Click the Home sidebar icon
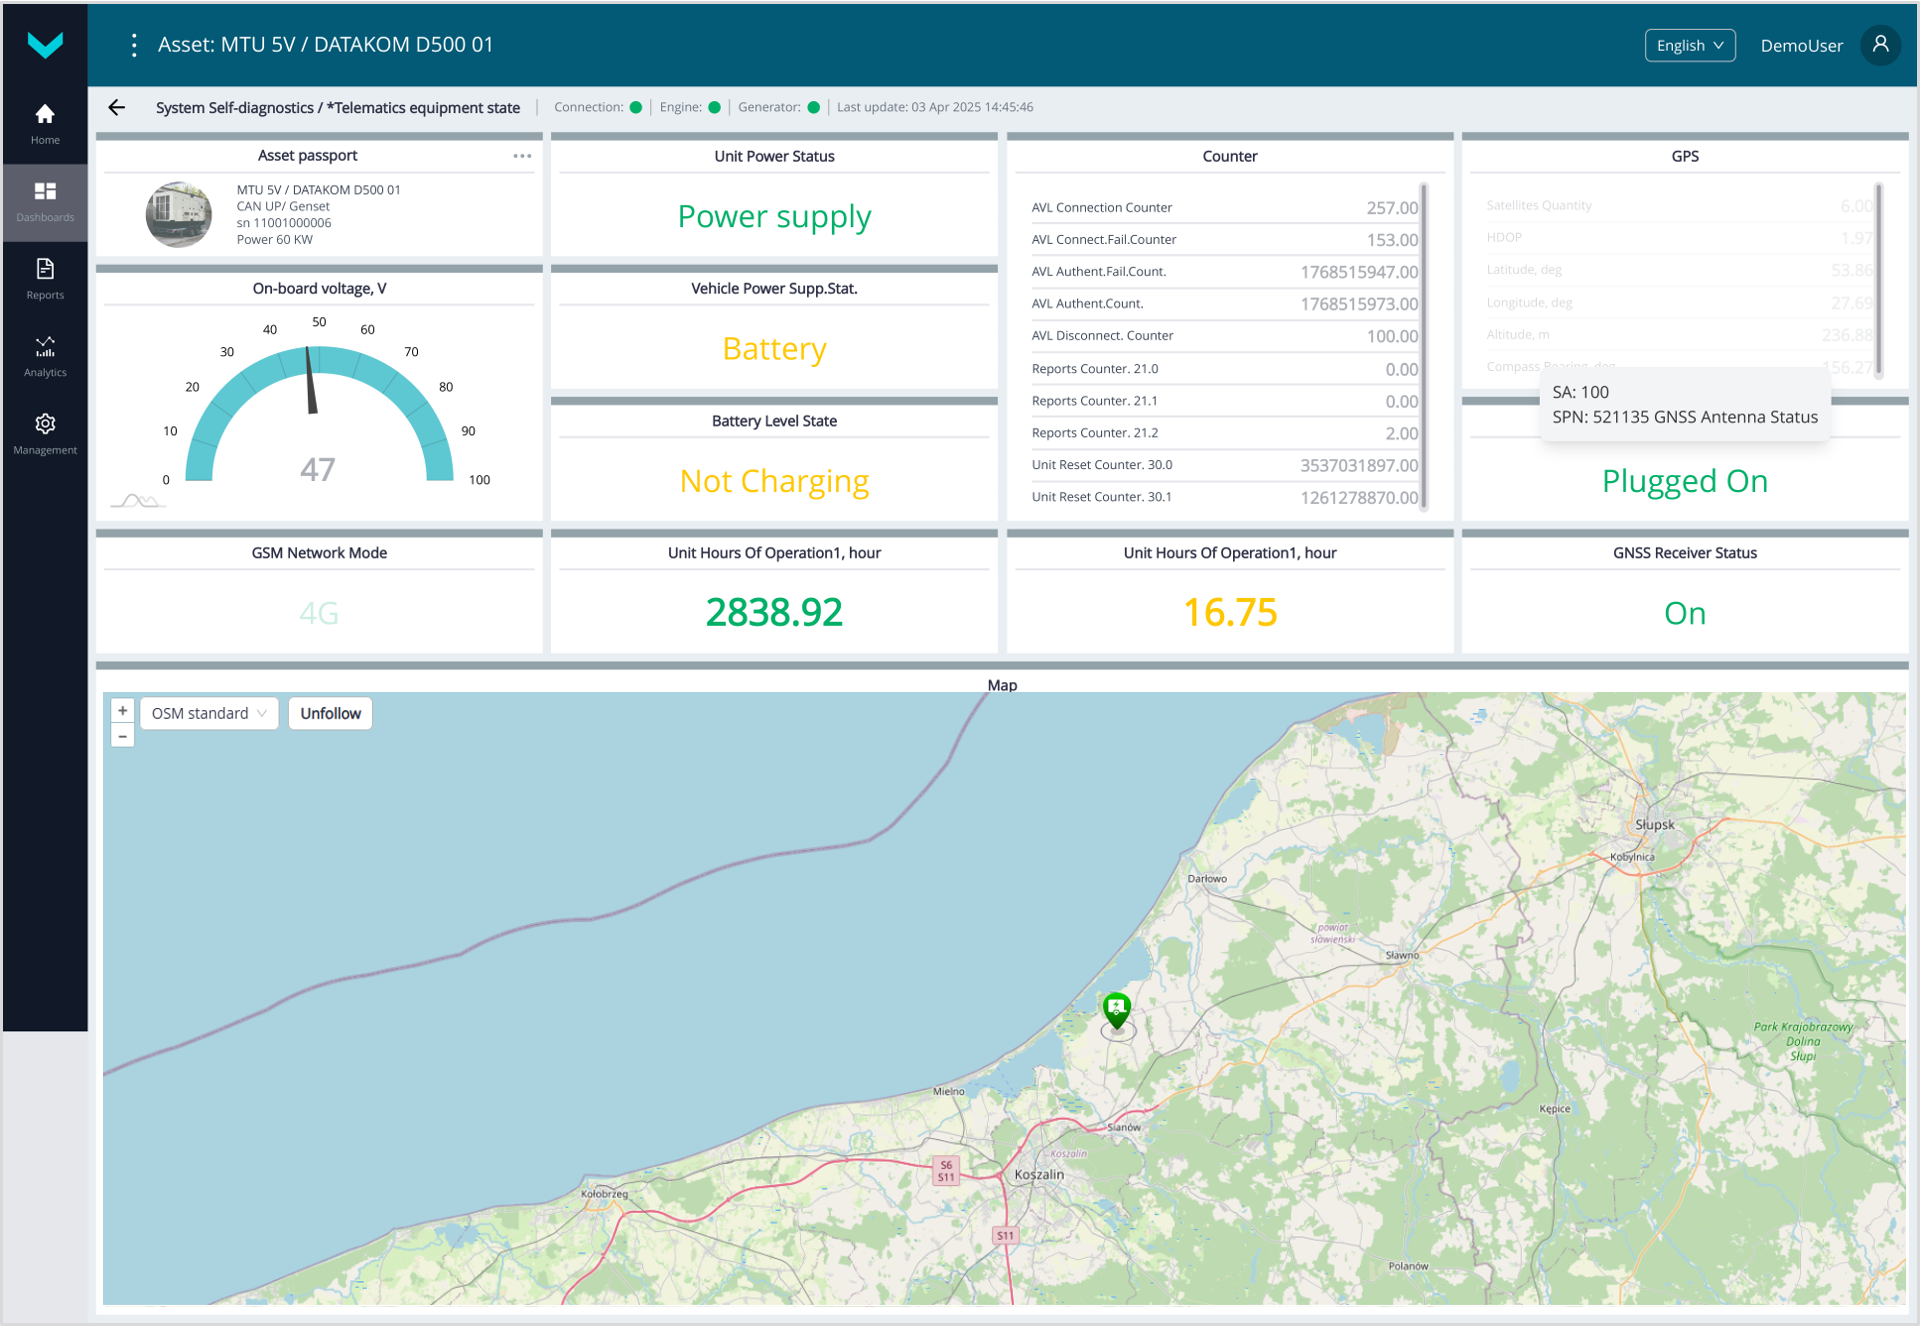Viewport: 1923px width, 1328px height. coord(45,123)
